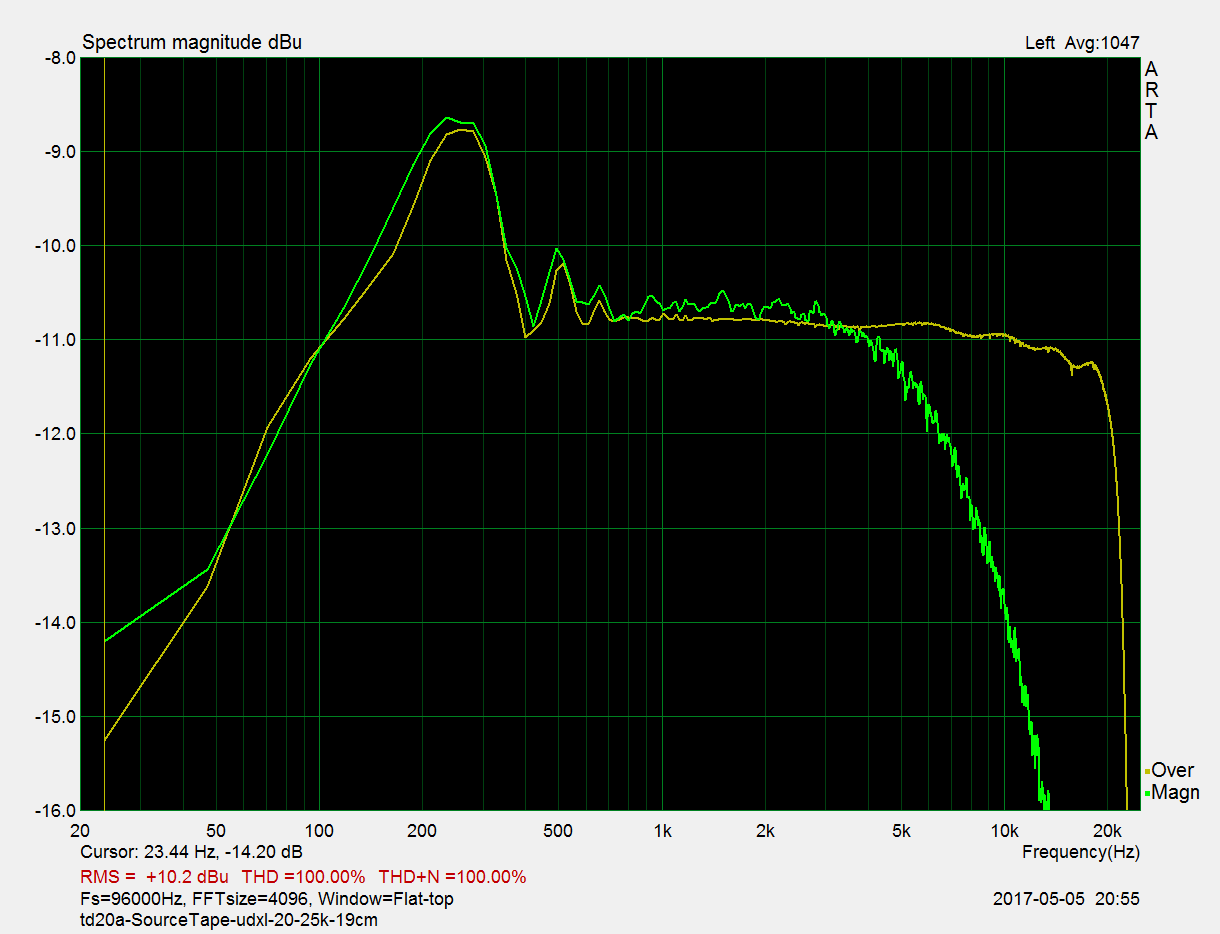The image size is (1220, 934).
Task: Click the '20' frequency axis label
Action: (x=81, y=831)
